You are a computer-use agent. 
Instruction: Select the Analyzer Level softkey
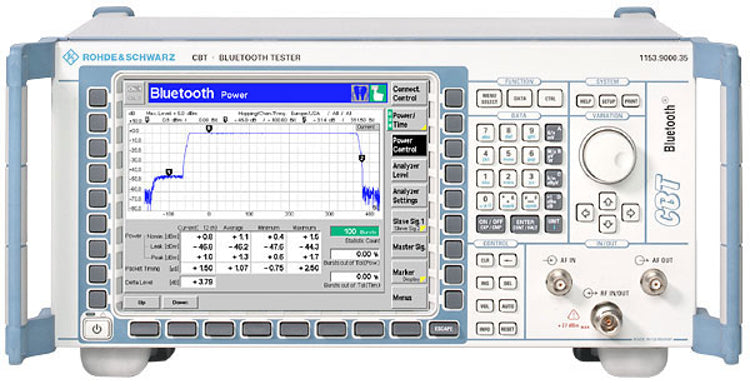(x=408, y=170)
